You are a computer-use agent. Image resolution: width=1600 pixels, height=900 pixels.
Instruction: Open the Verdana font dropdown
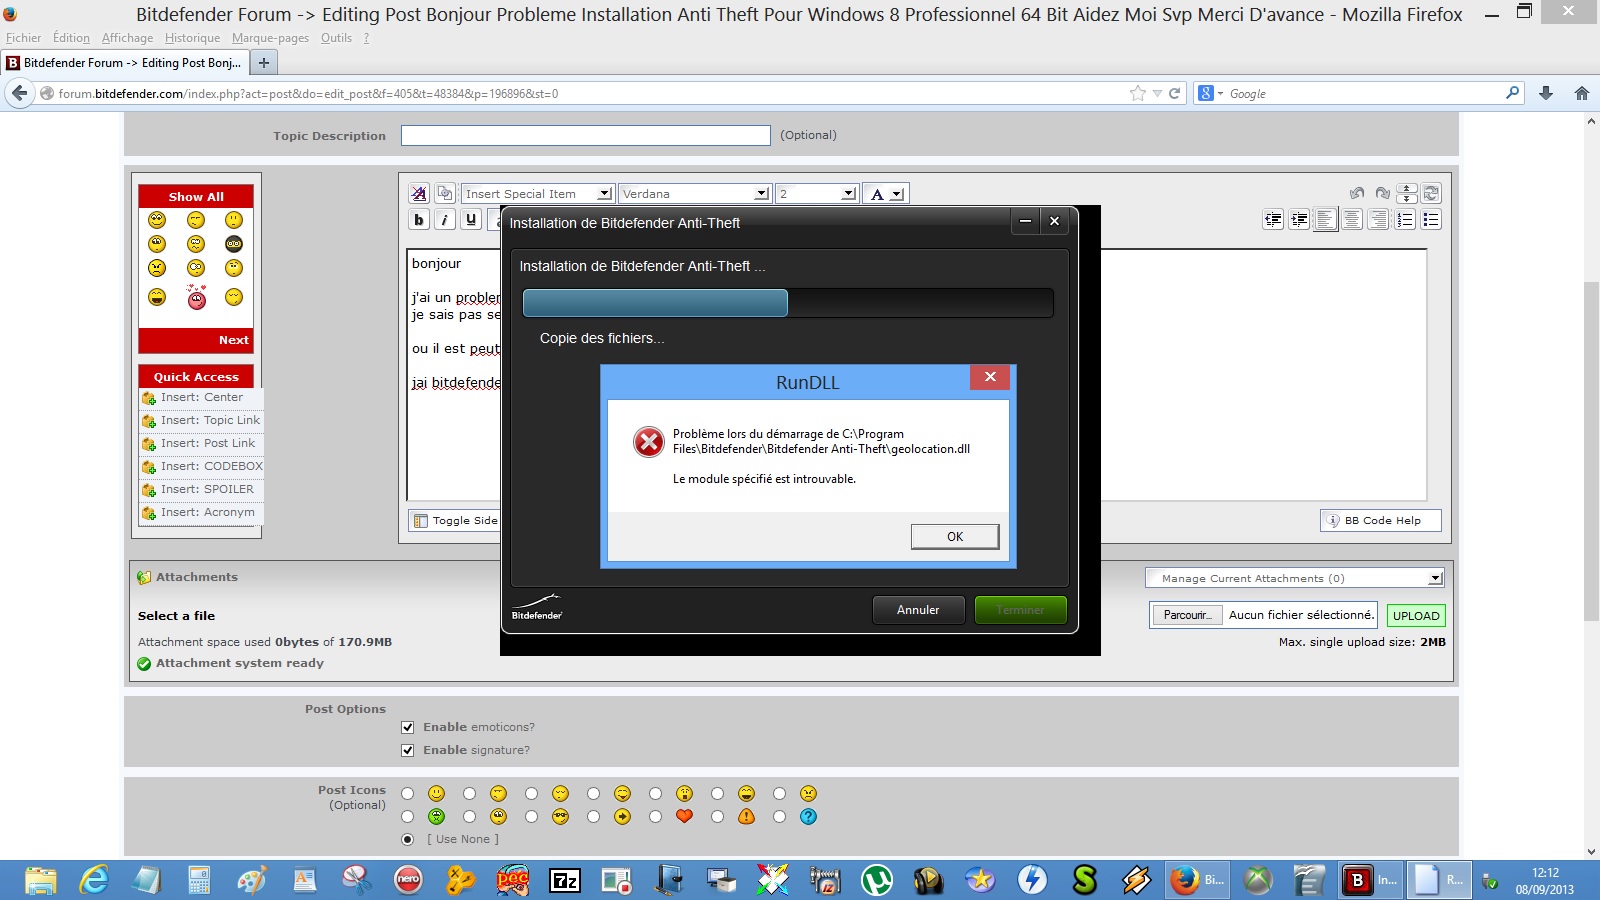point(694,193)
